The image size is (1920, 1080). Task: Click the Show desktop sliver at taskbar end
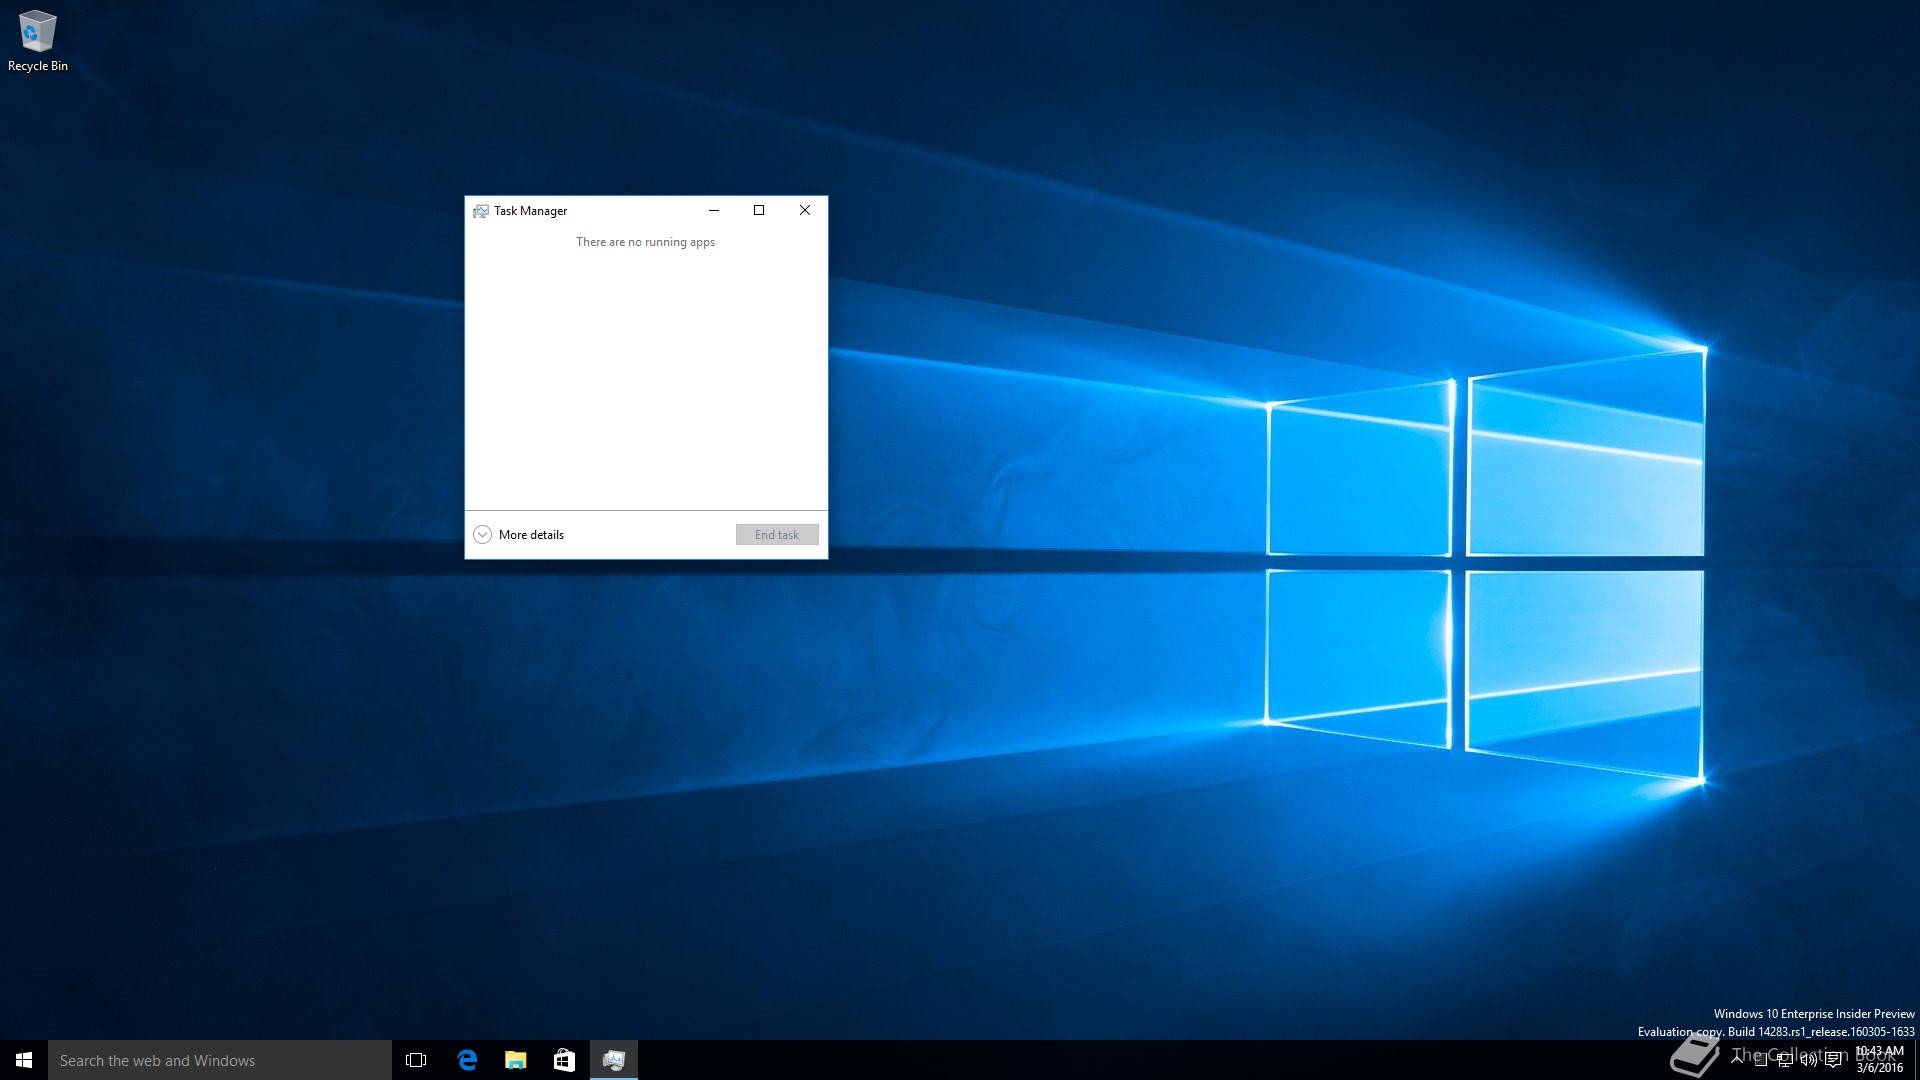coord(1917,1060)
